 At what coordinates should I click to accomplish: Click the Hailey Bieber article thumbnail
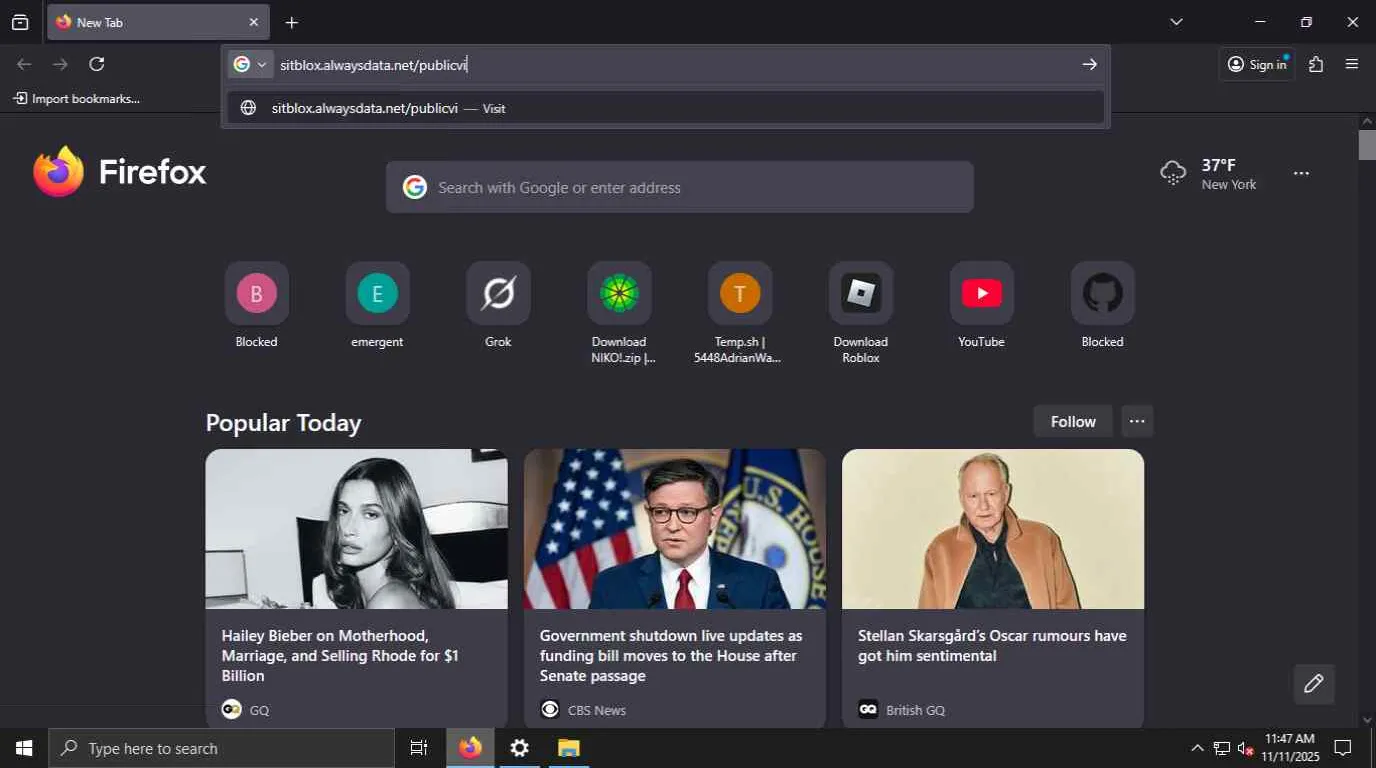(x=356, y=529)
